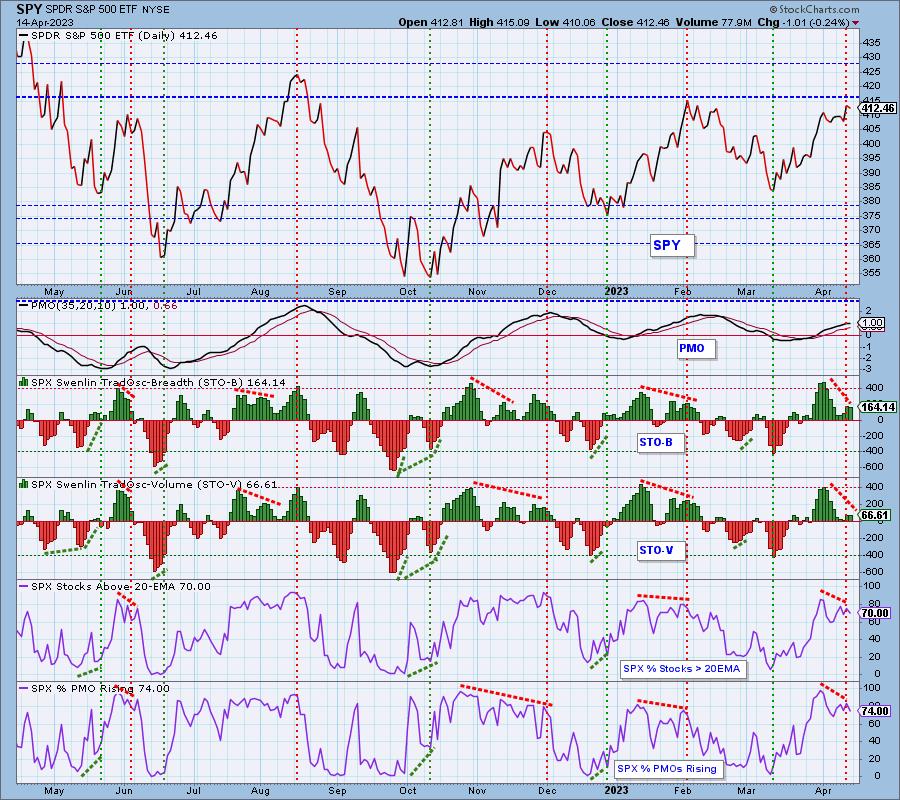
Task: Click the 'SPDR S&P 500 ETF' name in the header
Action: pyautogui.click(x=90, y=10)
